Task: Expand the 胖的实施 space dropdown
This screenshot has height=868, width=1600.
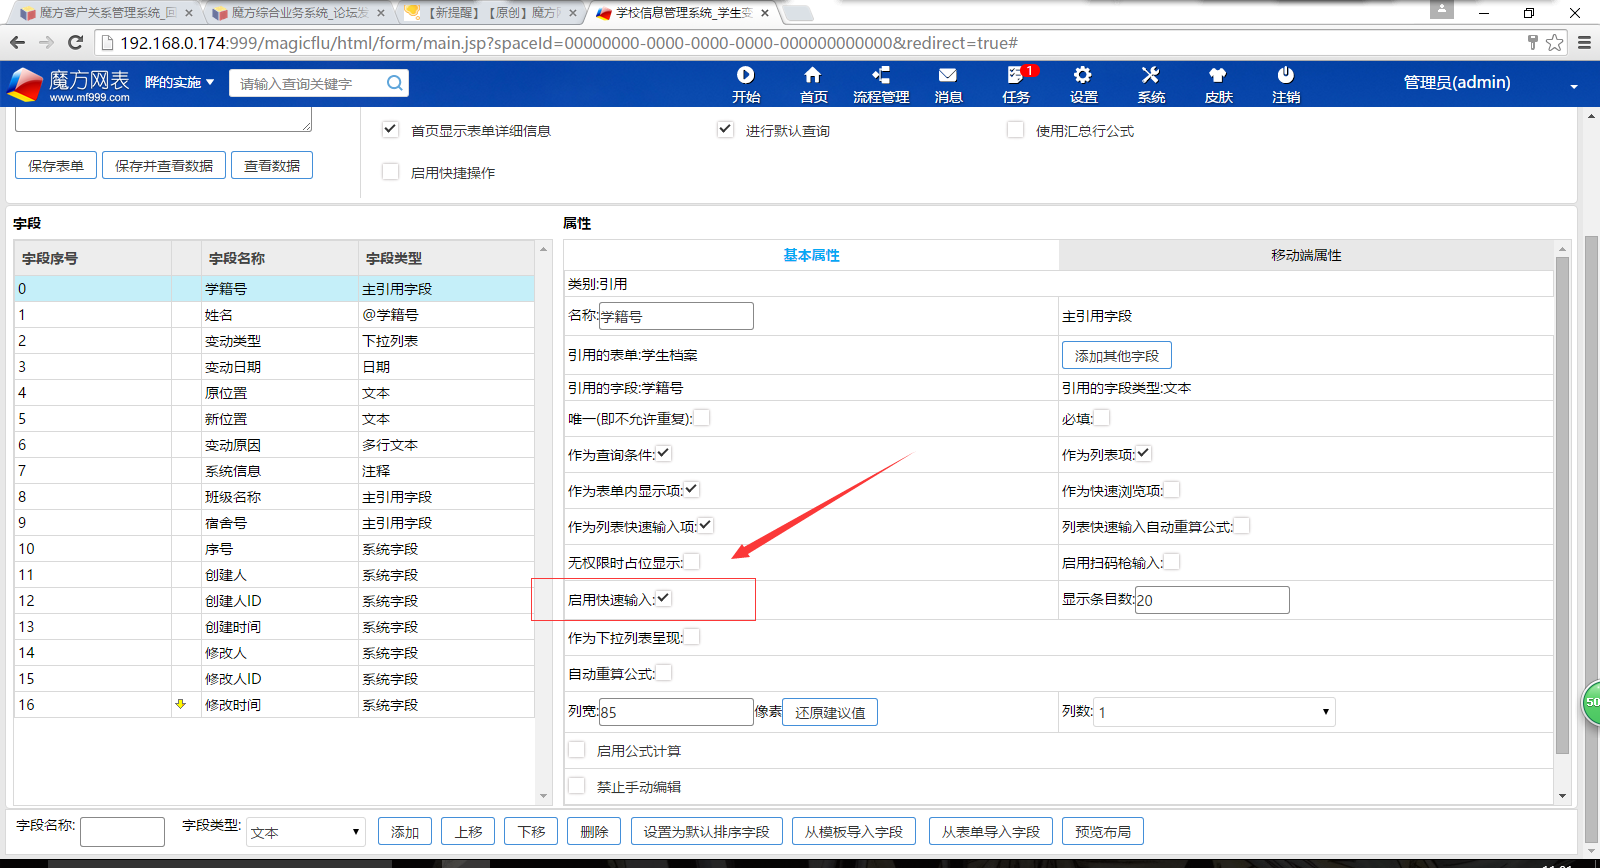Action: pyautogui.click(x=180, y=82)
